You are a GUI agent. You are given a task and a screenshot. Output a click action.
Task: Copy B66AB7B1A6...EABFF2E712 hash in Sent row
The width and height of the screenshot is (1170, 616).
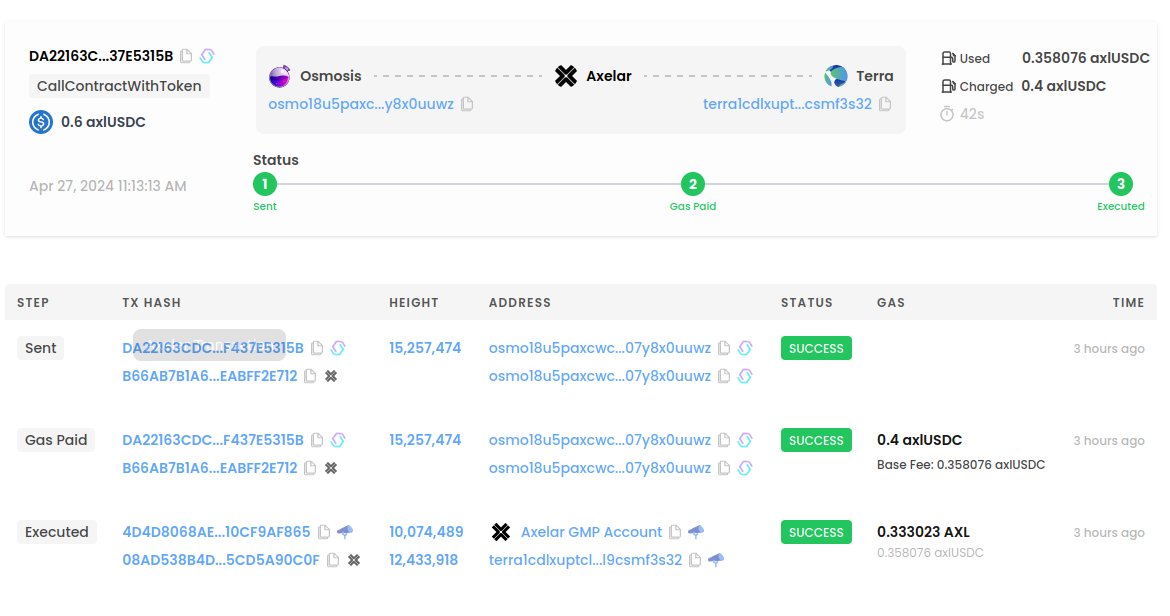click(x=310, y=376)
